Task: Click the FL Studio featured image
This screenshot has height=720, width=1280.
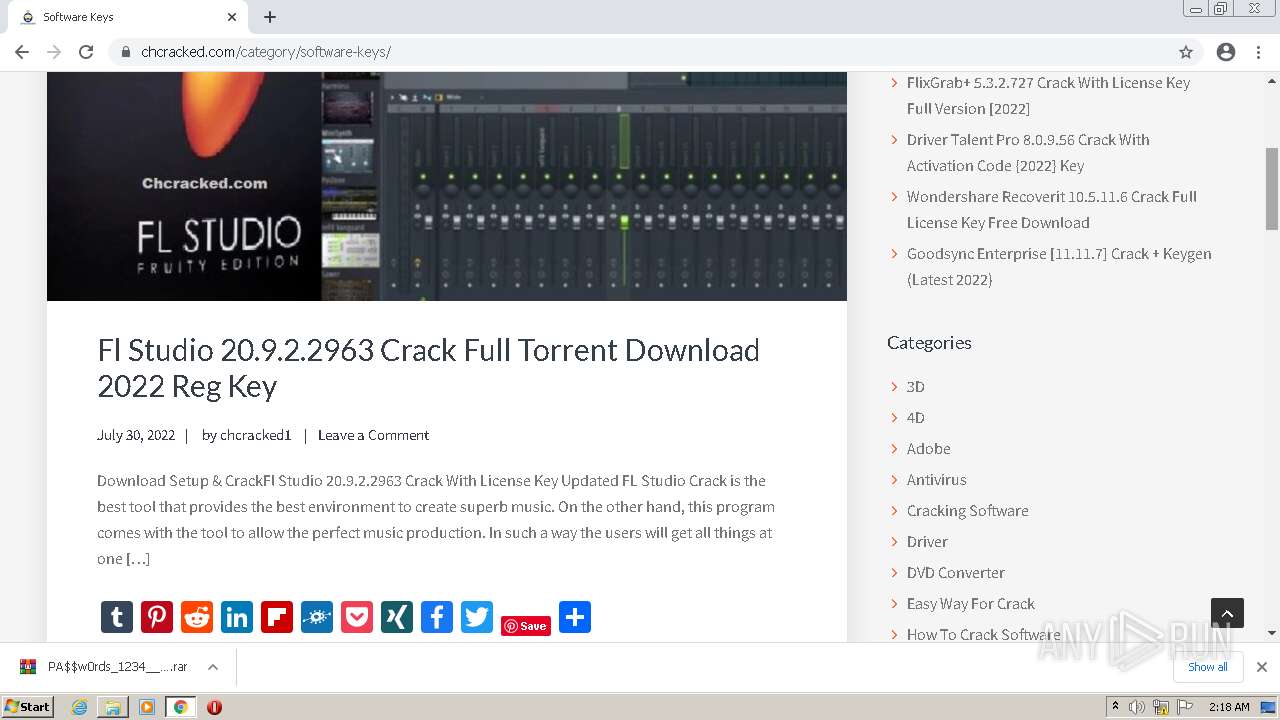Action: point(447,186)
